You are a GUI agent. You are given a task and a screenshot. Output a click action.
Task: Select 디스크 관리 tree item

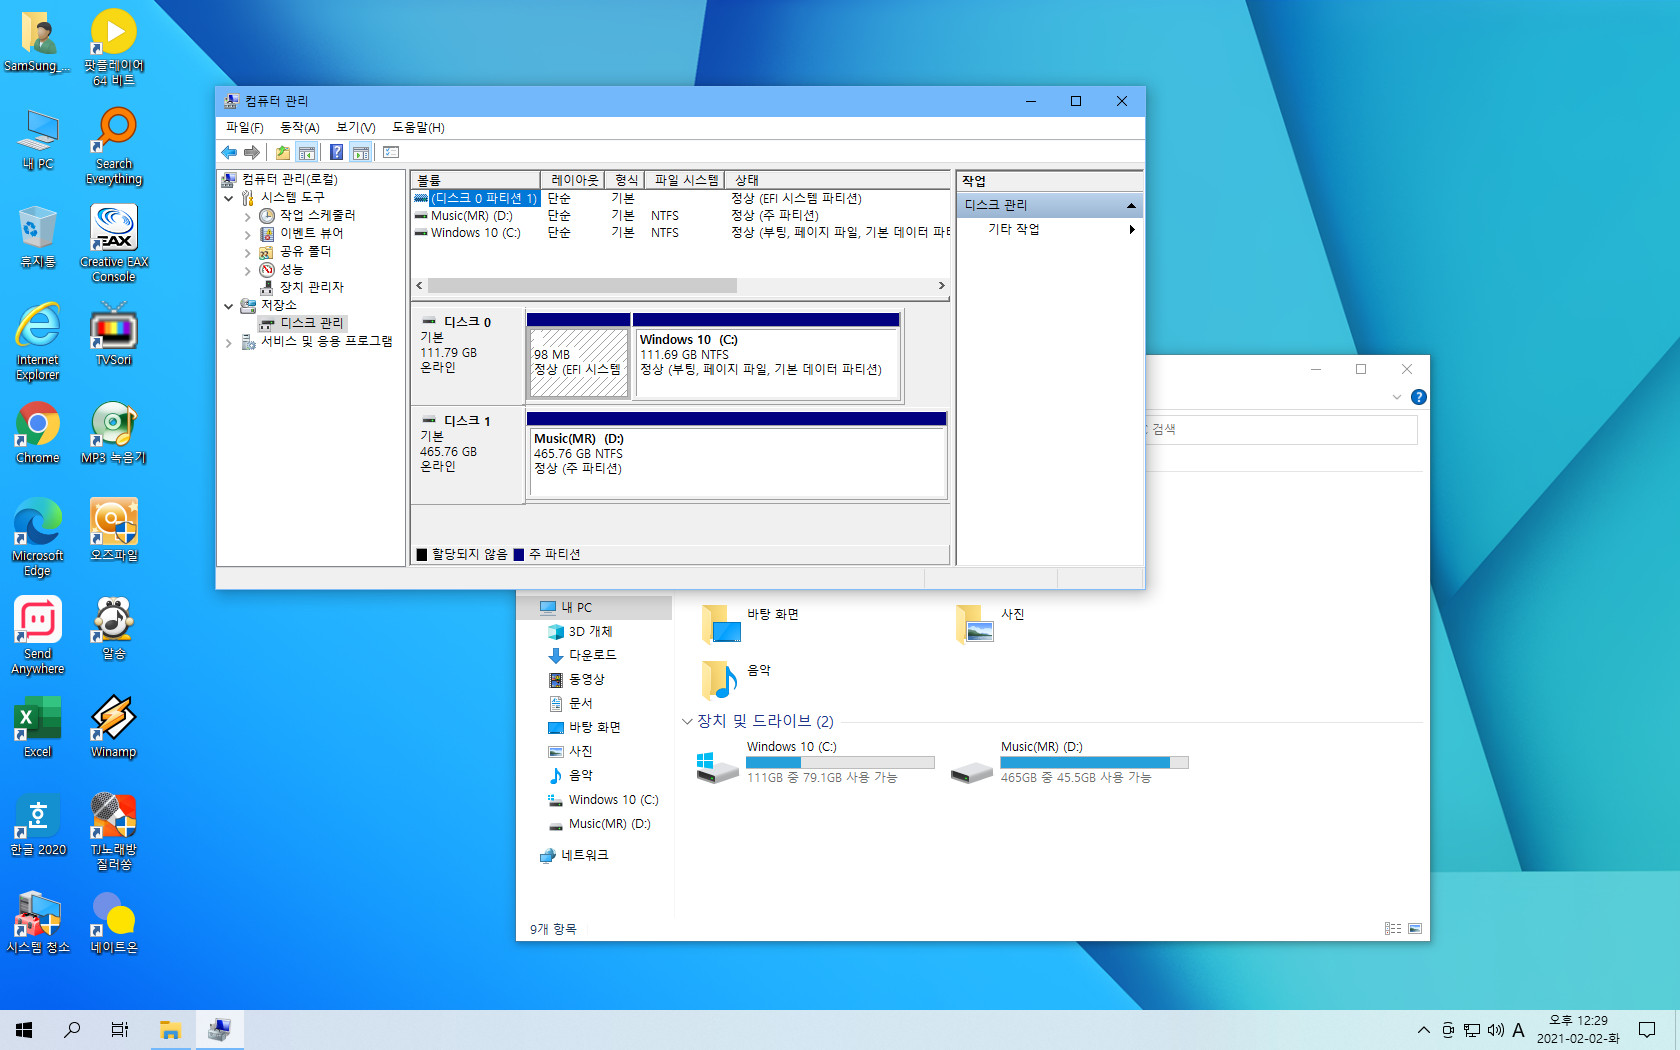302,323
